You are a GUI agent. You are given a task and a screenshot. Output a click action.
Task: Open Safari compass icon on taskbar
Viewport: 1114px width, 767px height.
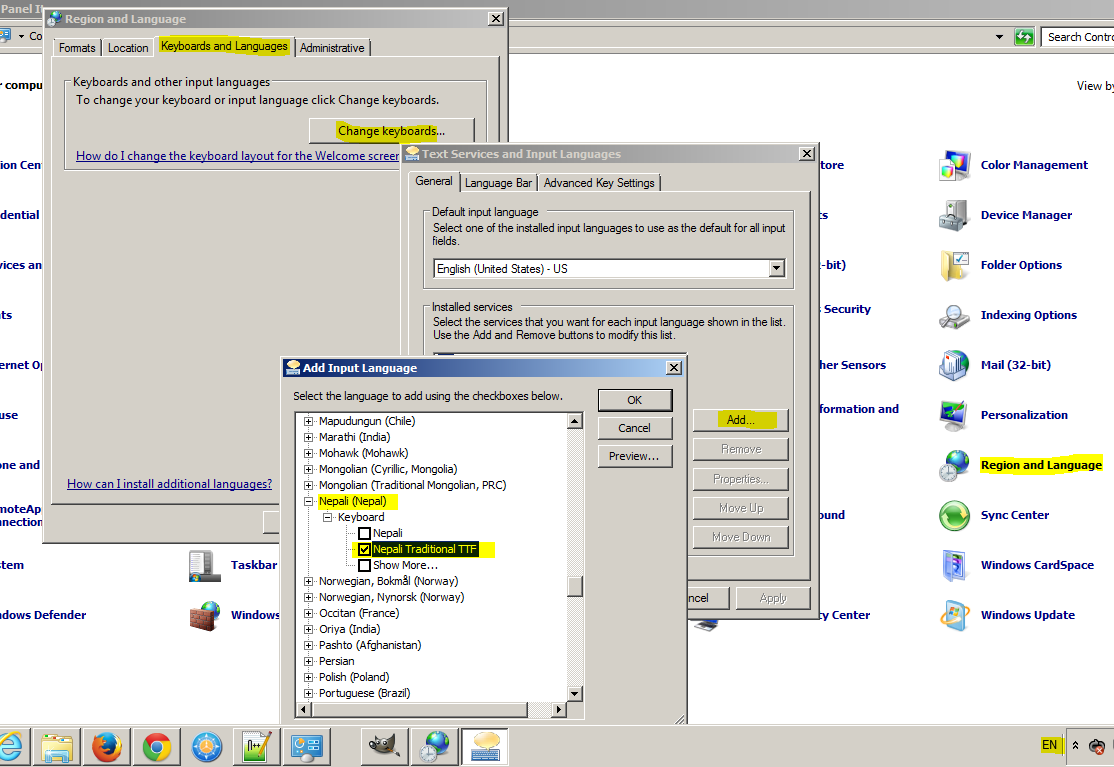coord(207,747)
